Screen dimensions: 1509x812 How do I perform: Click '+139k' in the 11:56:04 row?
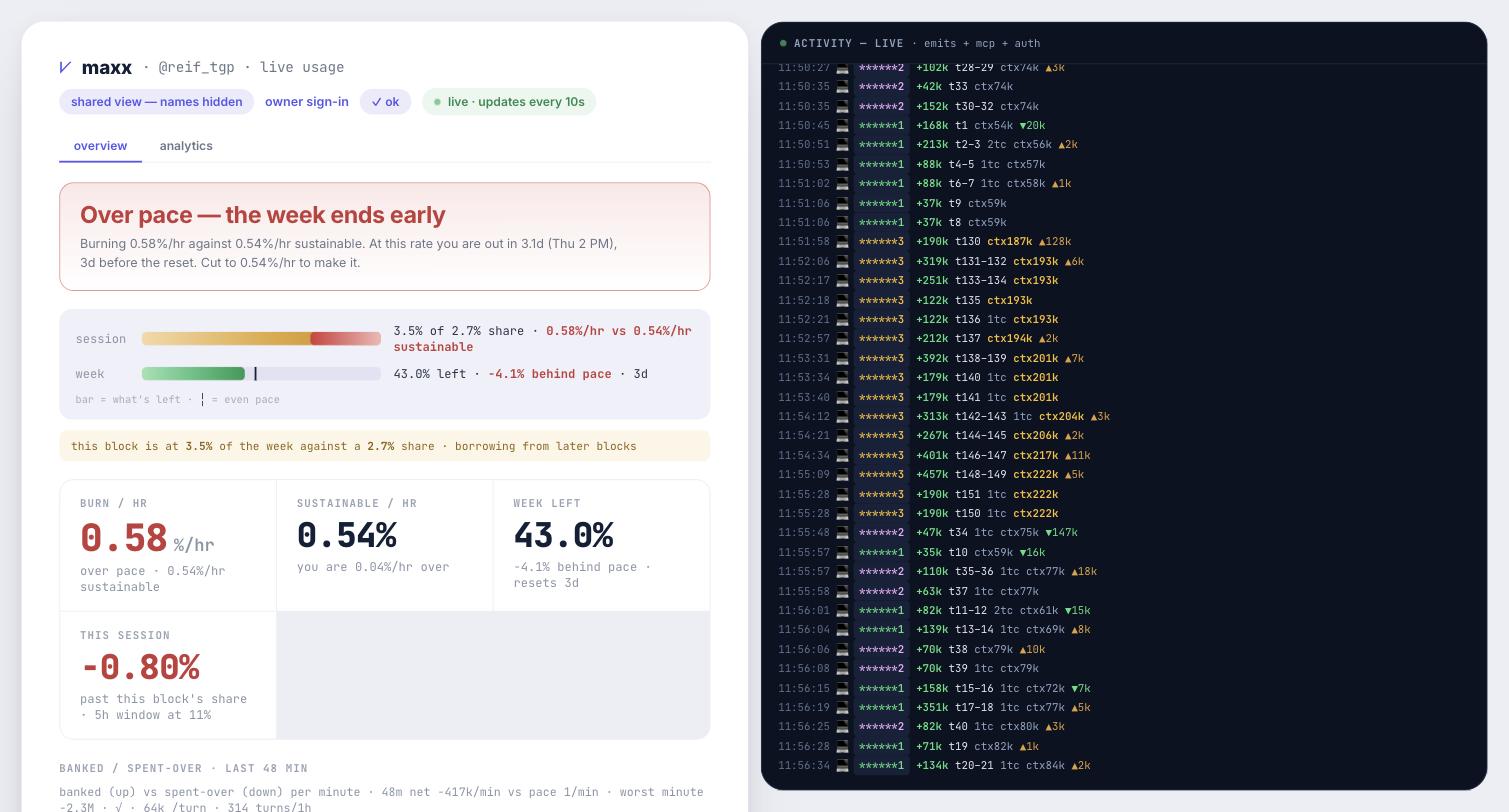[932, 630]
